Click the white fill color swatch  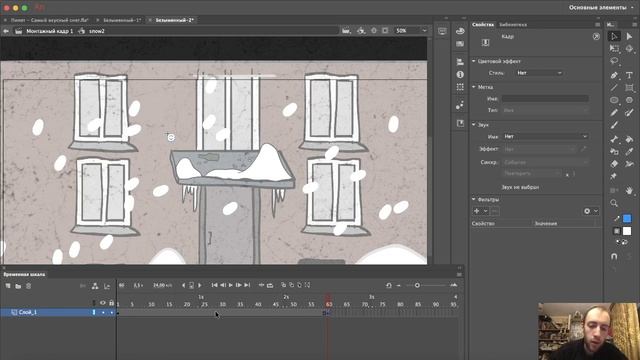(627, 231)
